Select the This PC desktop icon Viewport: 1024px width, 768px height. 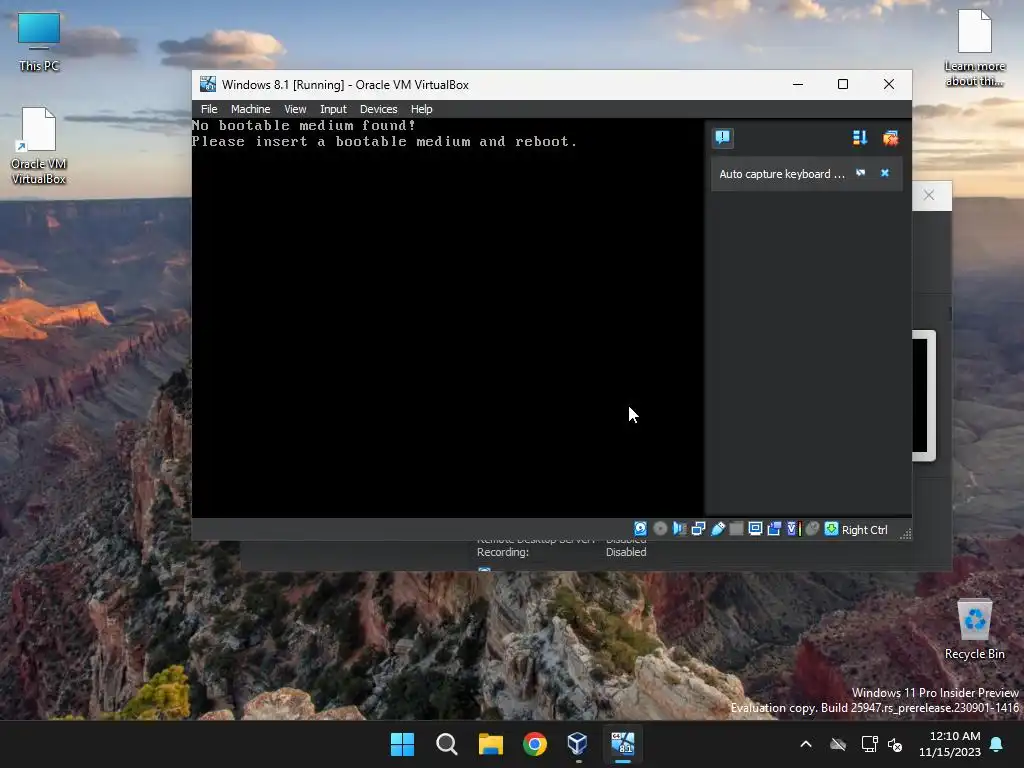point(39,42)
